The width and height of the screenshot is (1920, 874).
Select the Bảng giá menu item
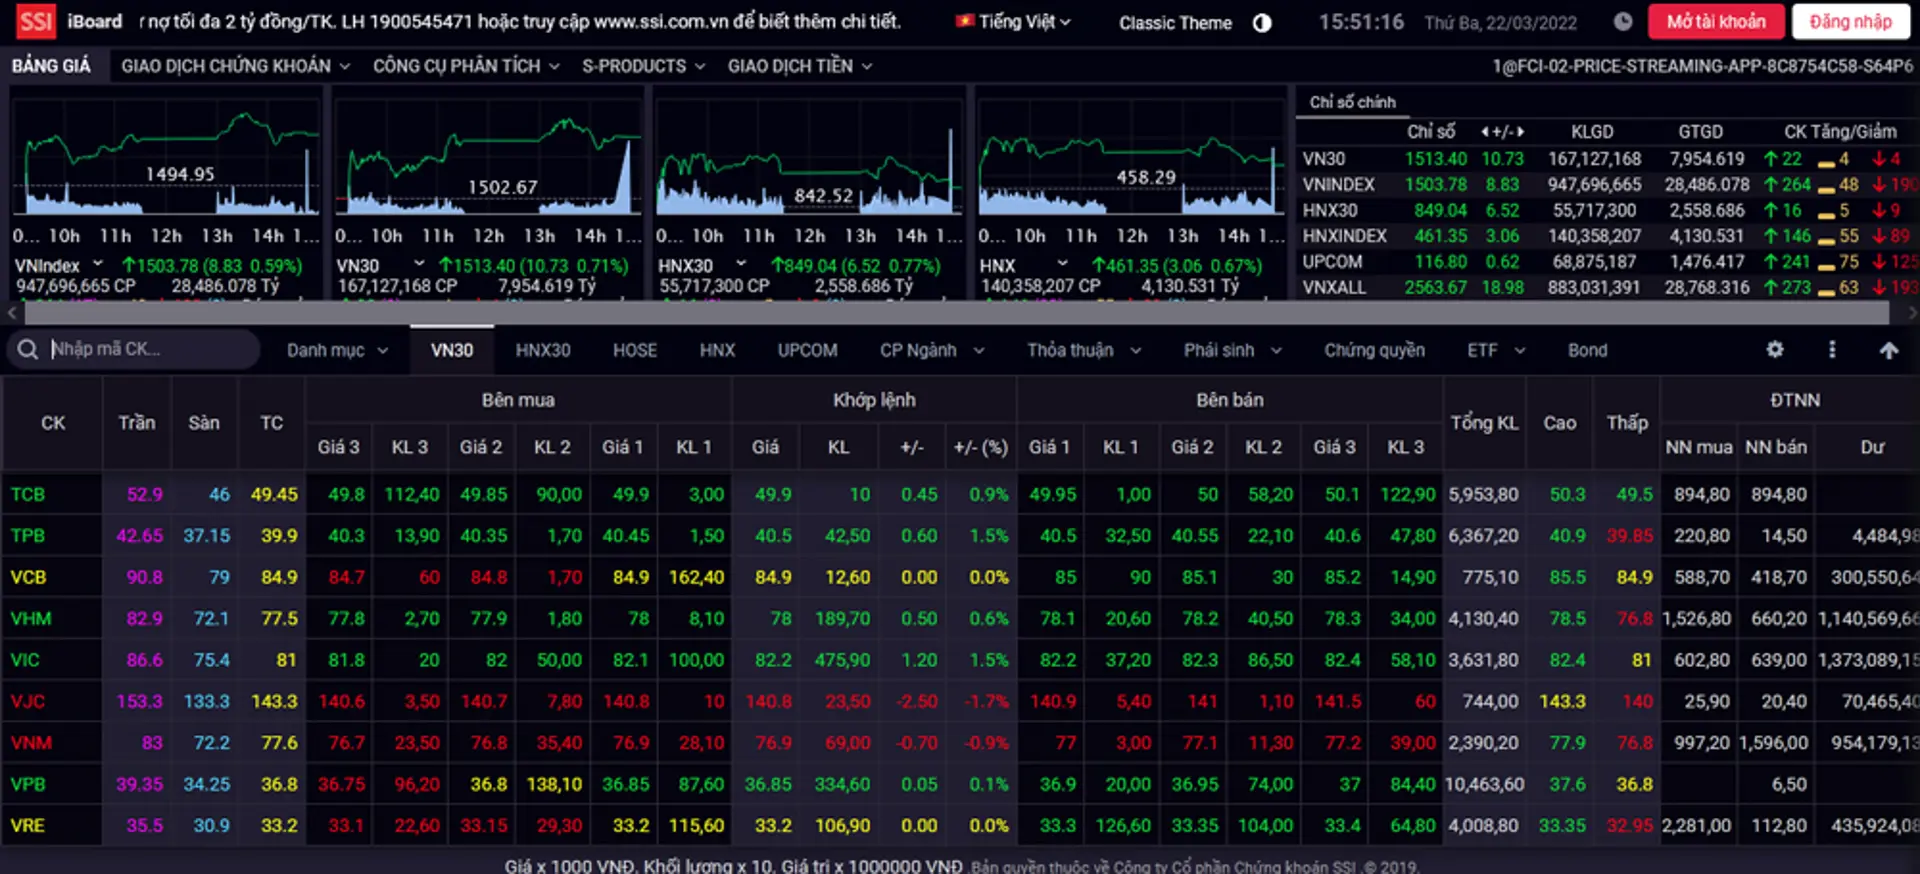pyautogui.click(x=51, y=66)
